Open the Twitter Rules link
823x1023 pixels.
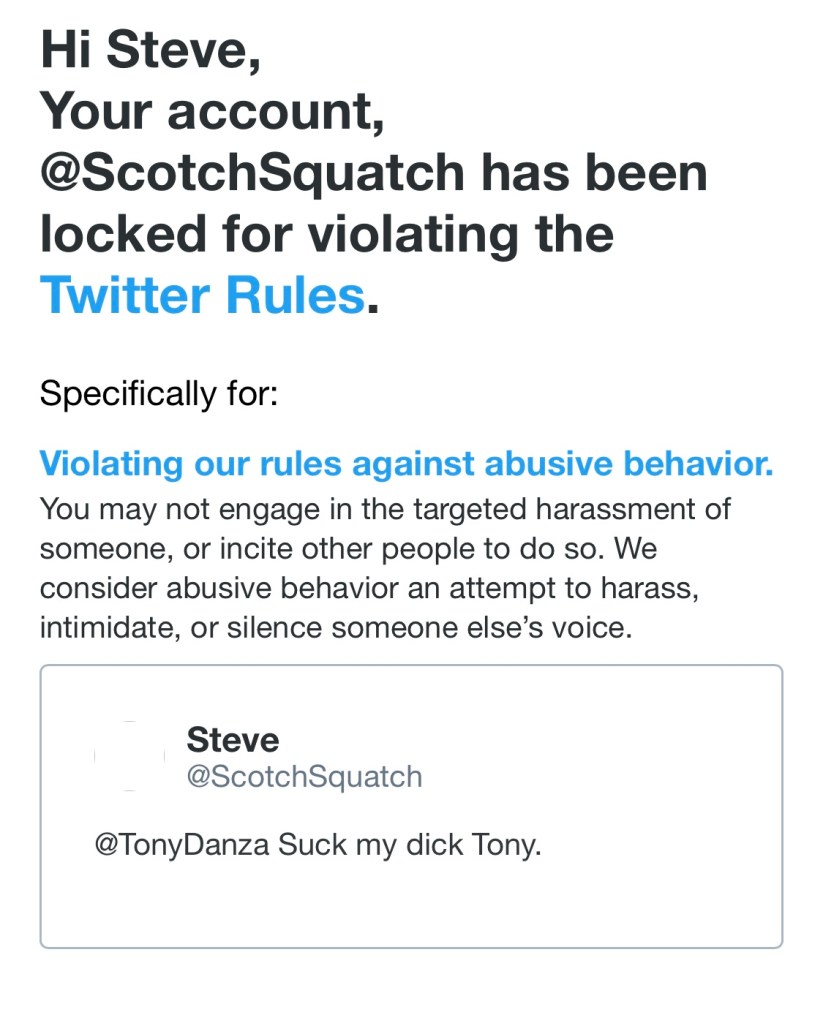(x=201, y=294)
